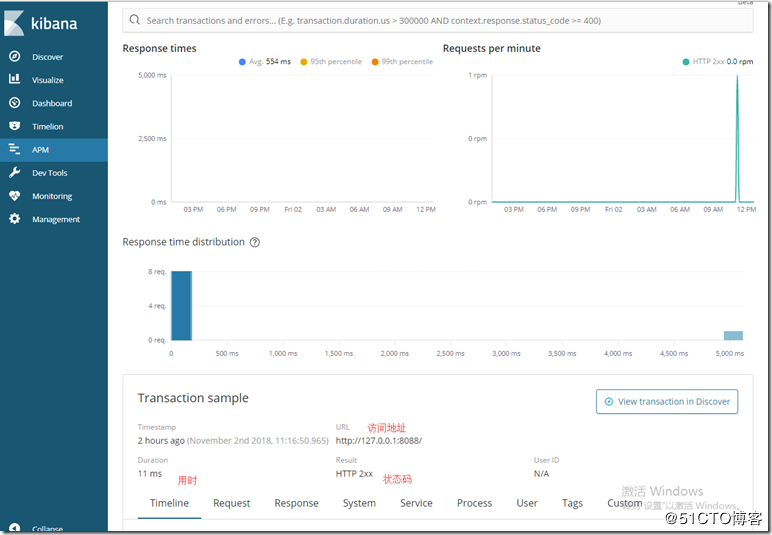Click the Requests per minute heading
The width and height of the screenshot is (772, 535).
[x=491, y=48]
